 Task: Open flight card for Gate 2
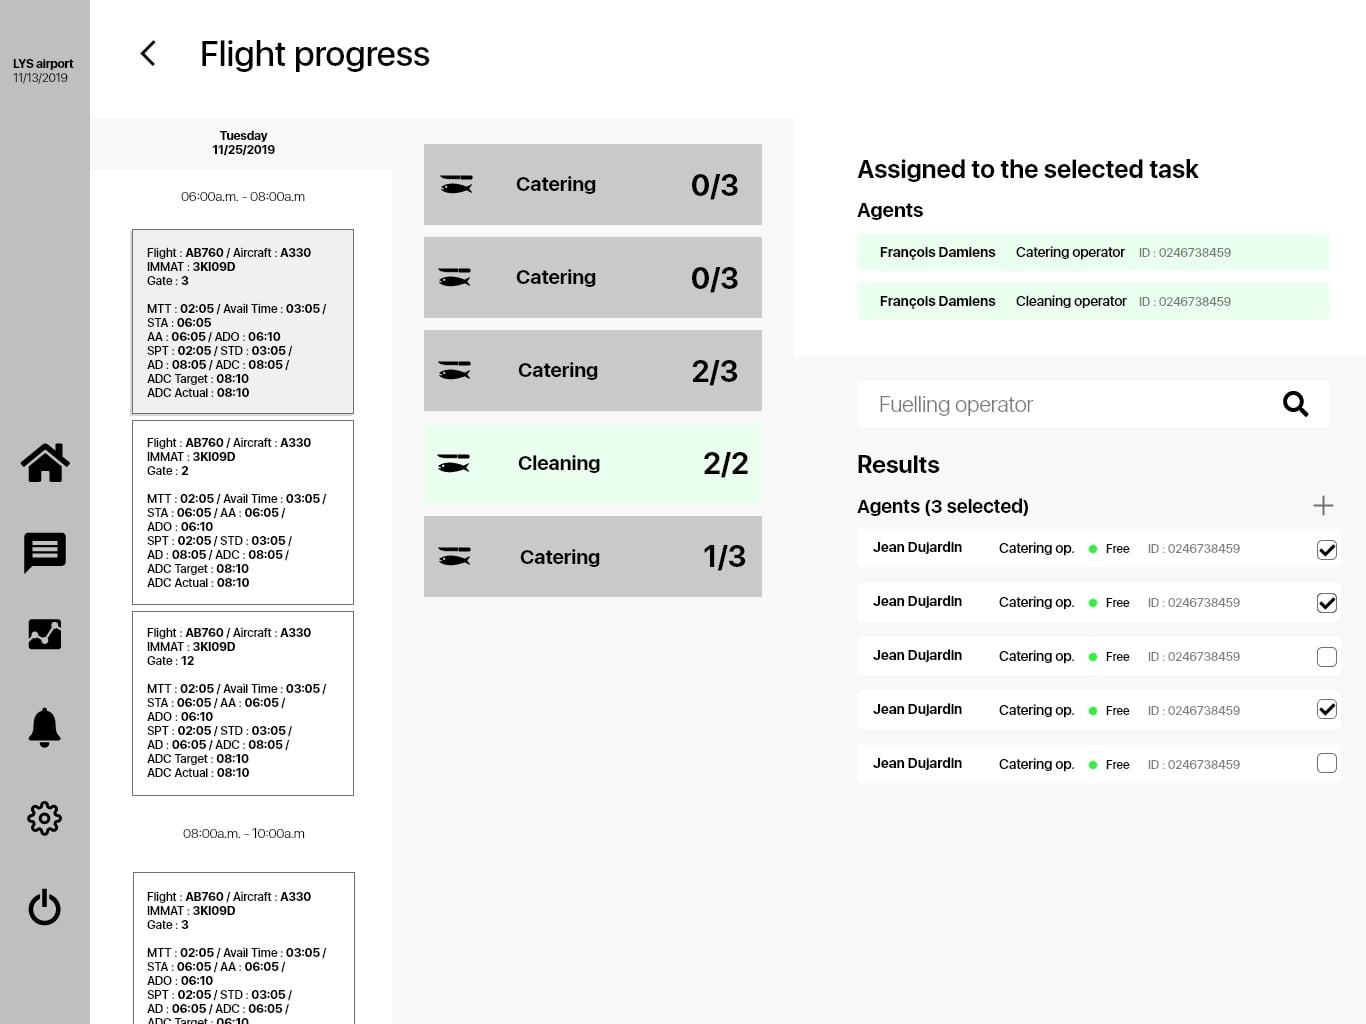243,512
